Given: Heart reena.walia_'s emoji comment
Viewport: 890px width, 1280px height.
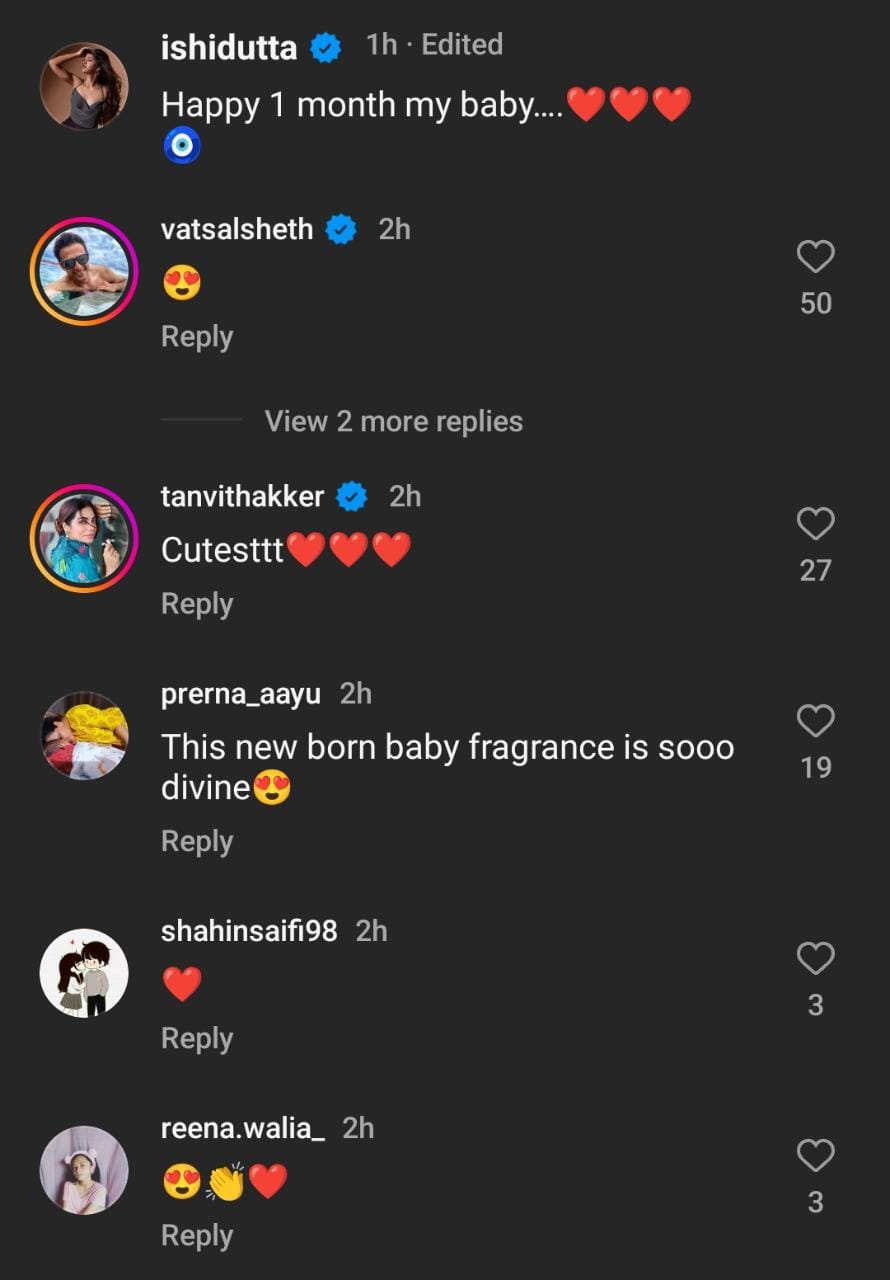Looking at the screenshot, I should (x=815, y=1156).
